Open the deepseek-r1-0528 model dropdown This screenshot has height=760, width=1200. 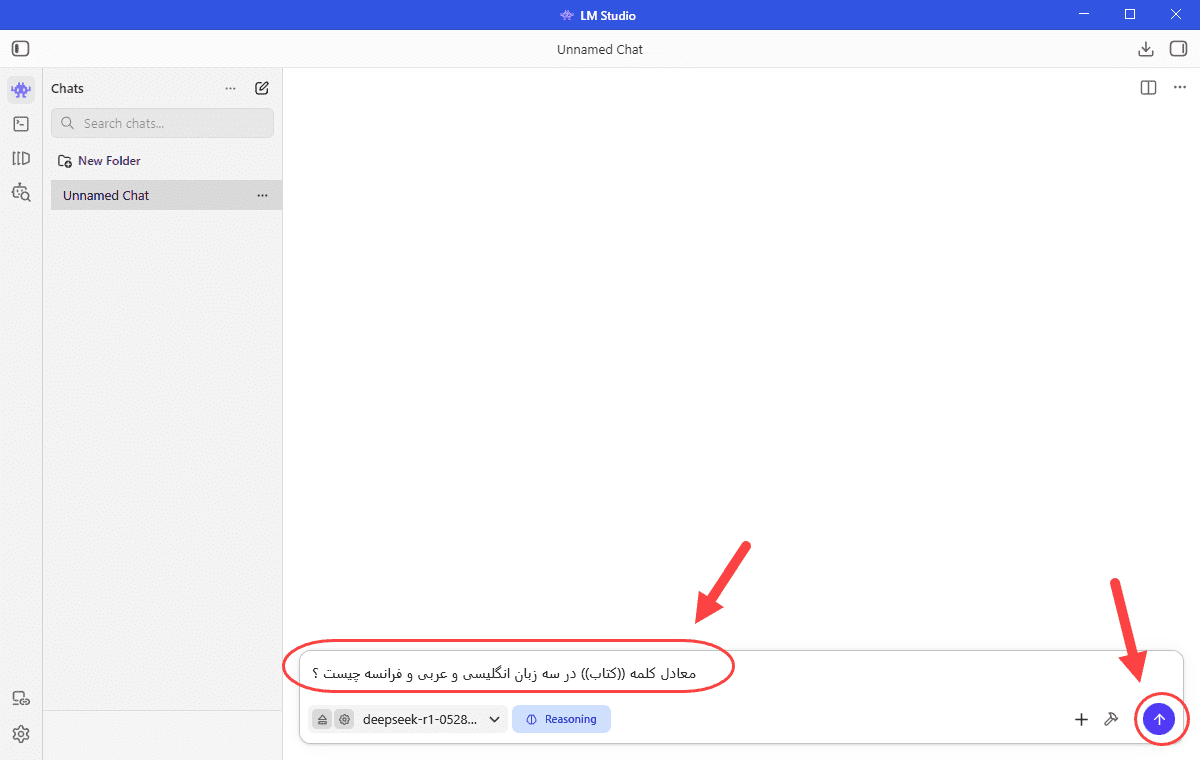click(x=430, y=719)
